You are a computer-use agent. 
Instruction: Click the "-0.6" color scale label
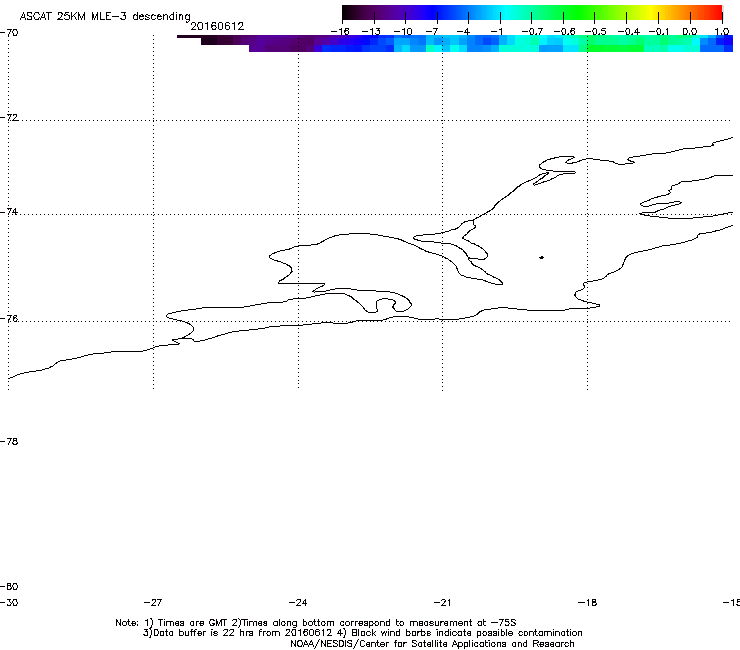pos(564,32)
